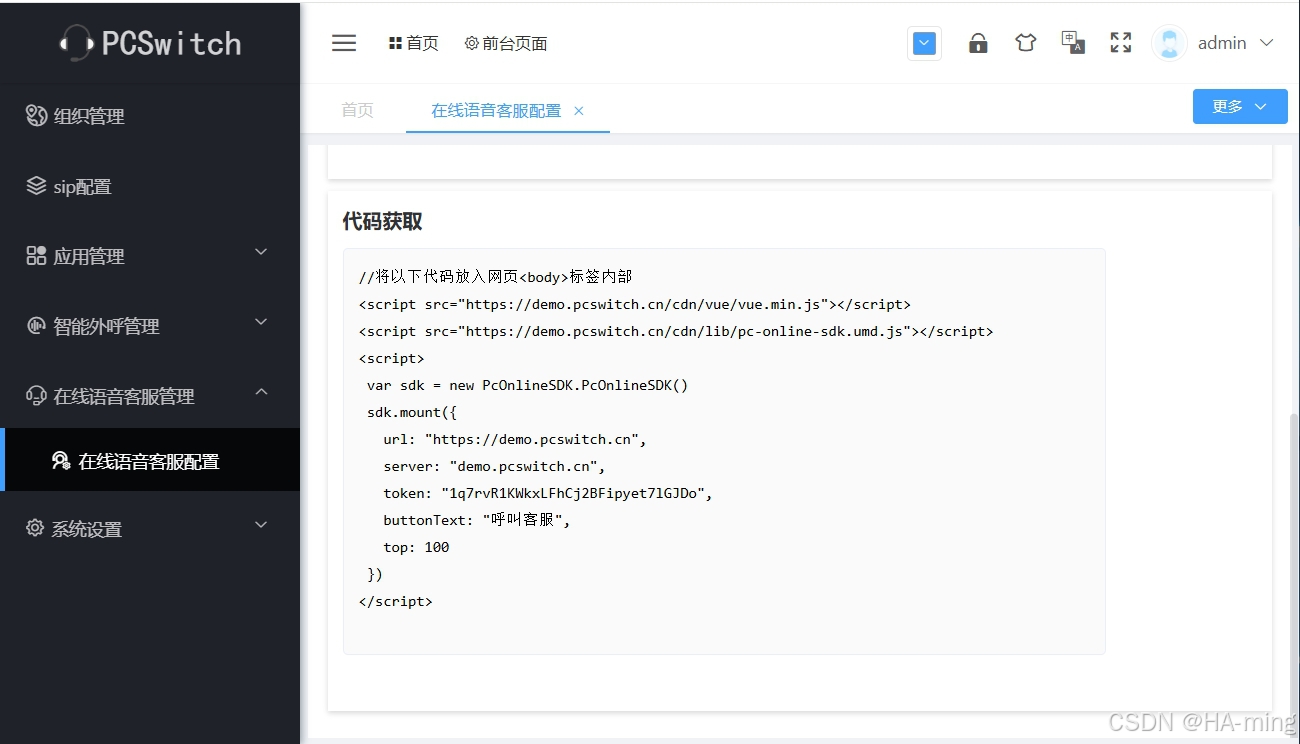The width and height of the screenshot is (1300, 744).
Task: Toggle fullscreen mode icon
Action: (1121, 43)
